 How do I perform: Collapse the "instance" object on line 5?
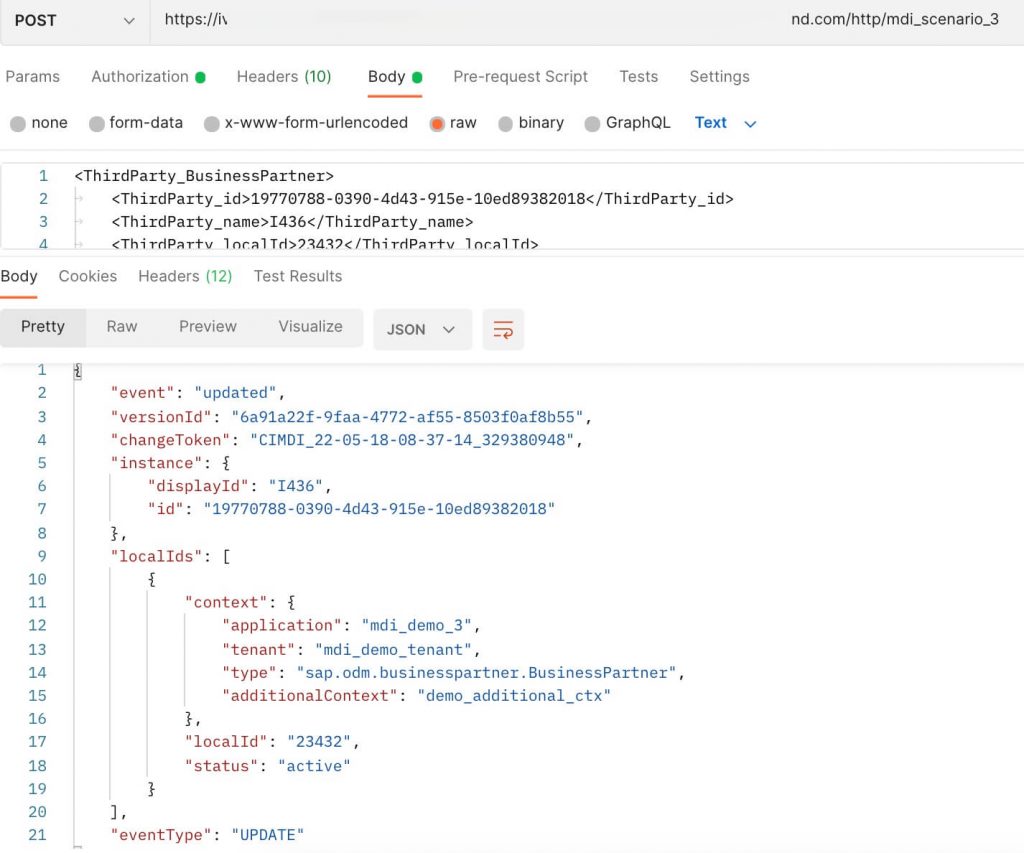[x=226, y=463]
